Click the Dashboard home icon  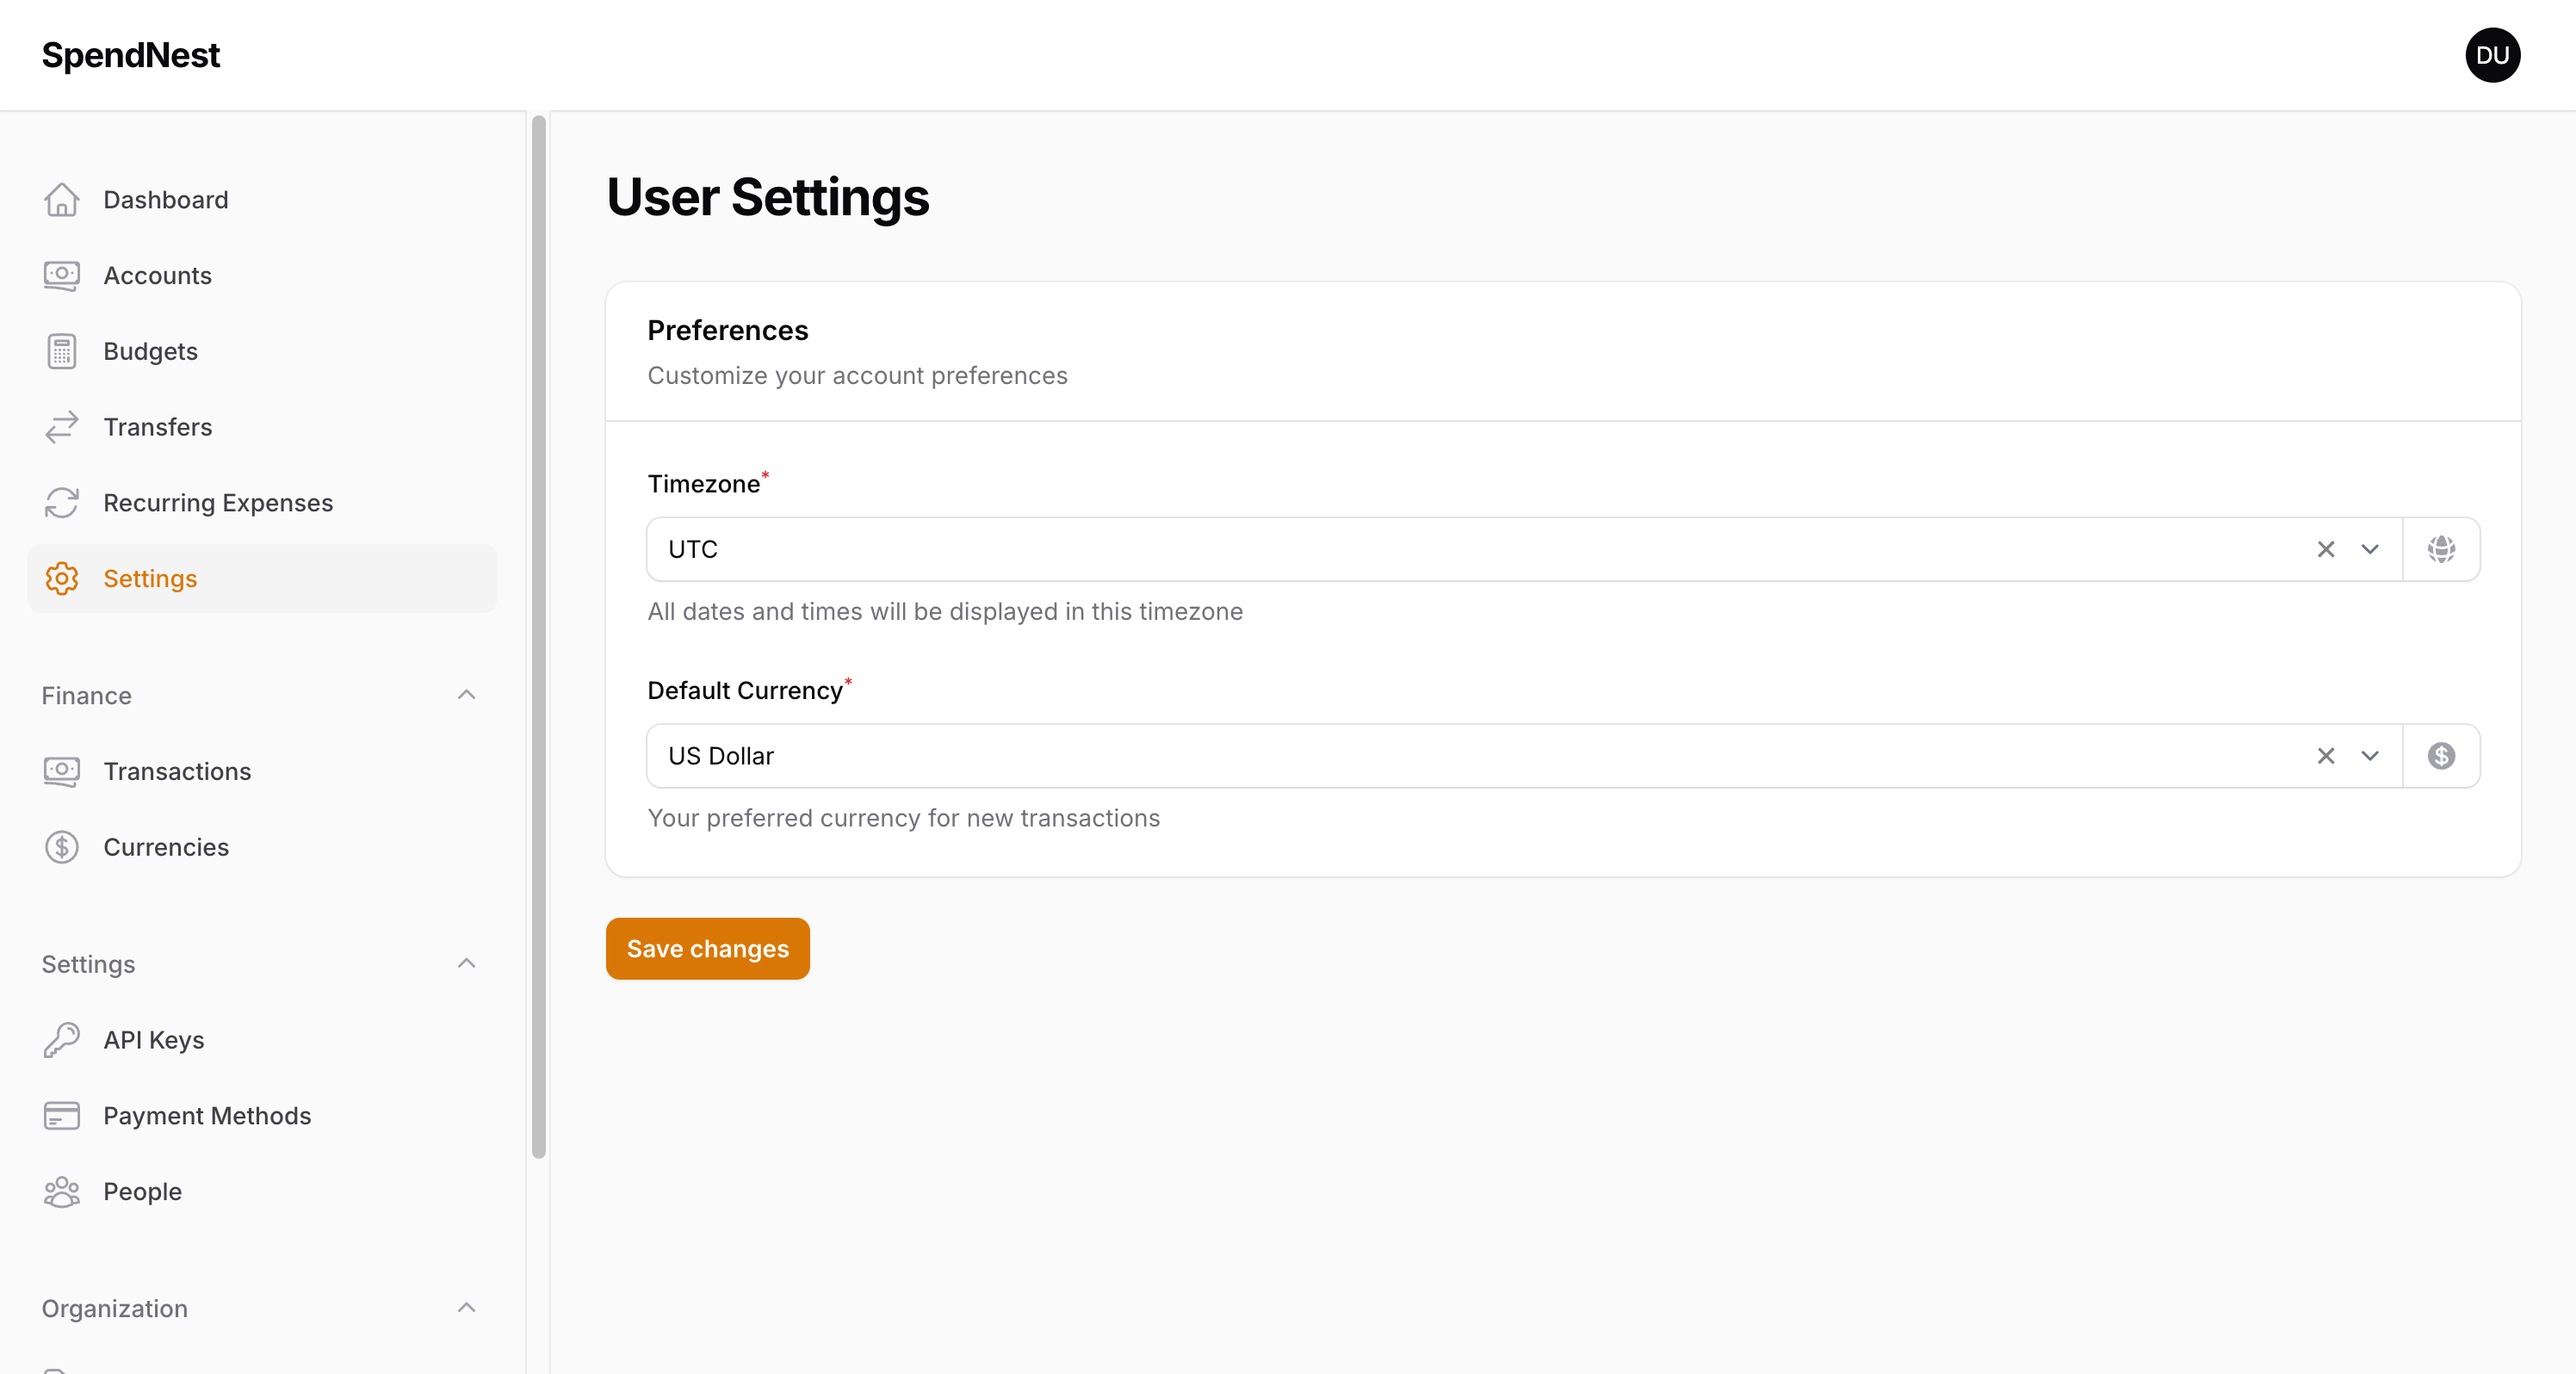(x=61, y=200)
